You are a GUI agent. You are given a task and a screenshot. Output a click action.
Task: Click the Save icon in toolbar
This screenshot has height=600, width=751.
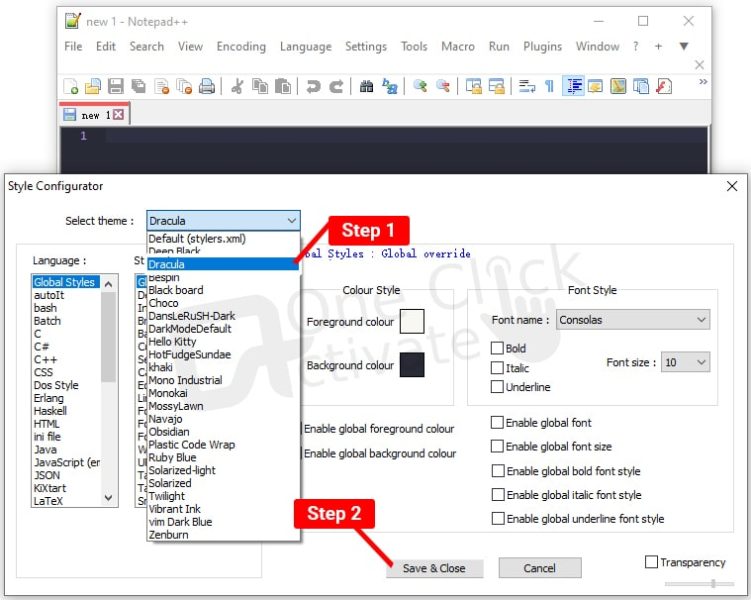tap(115, 86)
